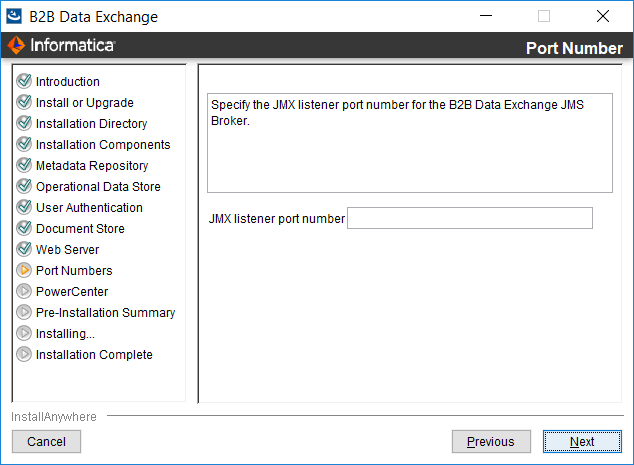
Task: Select the Document Store label
Action: tap(80, 229)
